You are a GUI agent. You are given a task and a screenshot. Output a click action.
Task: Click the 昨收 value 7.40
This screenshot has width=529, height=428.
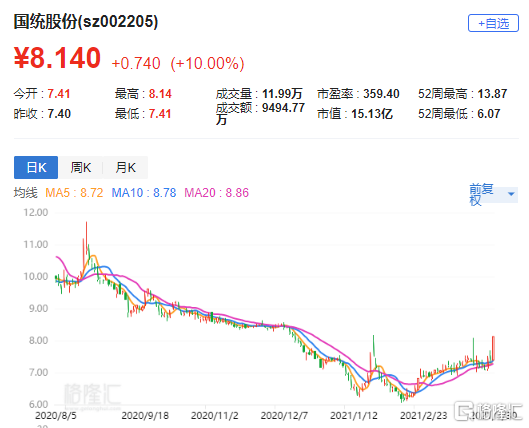pos(59,114)
